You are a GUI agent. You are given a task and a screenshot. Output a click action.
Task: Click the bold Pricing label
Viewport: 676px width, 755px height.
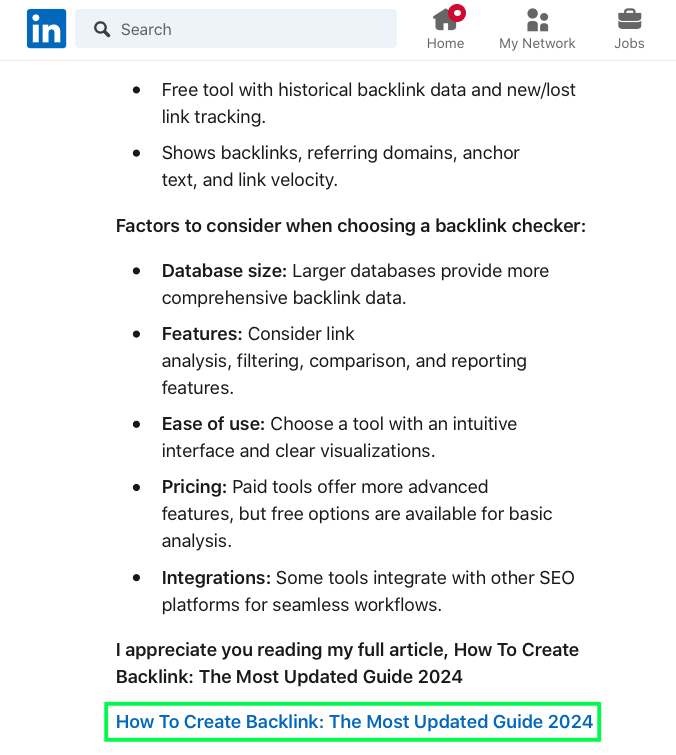(x=194, y=487)
